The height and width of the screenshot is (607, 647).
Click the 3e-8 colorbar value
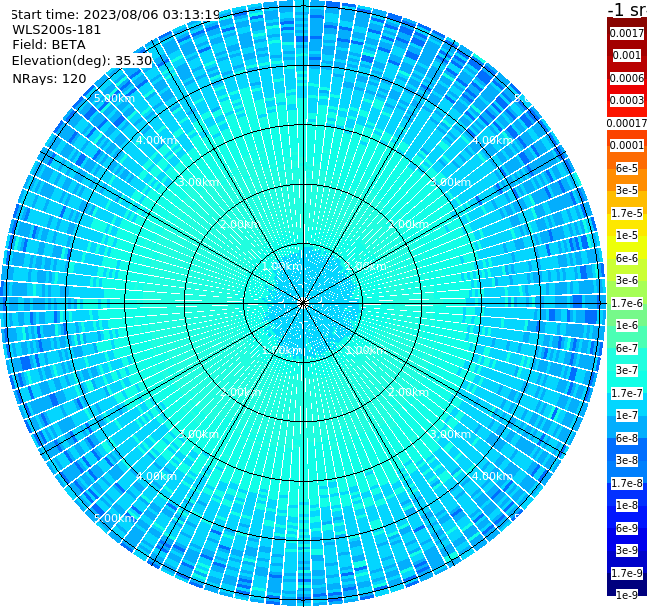coord(627,460)
